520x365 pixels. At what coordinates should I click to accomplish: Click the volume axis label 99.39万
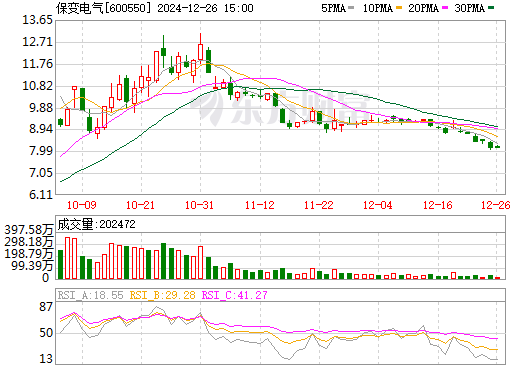pyautogui.click(x=32, y=266)
